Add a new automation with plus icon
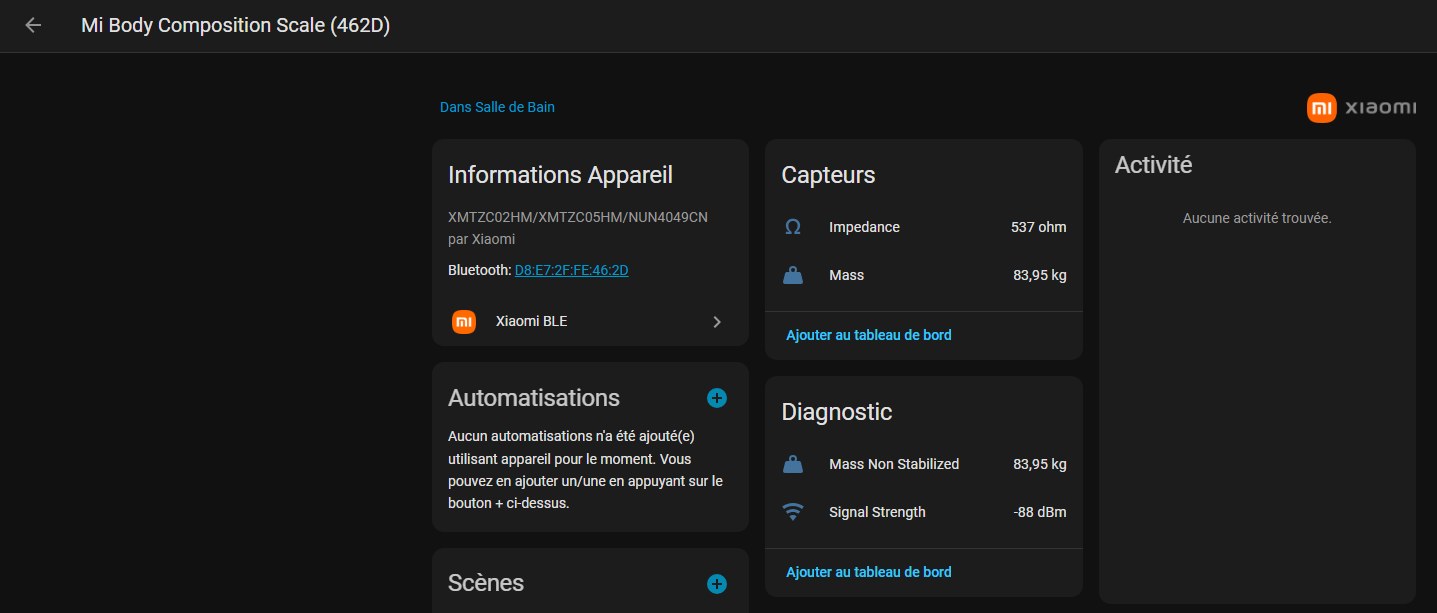The width and height of the screenshot is (1437, 613). coord(717,398)
